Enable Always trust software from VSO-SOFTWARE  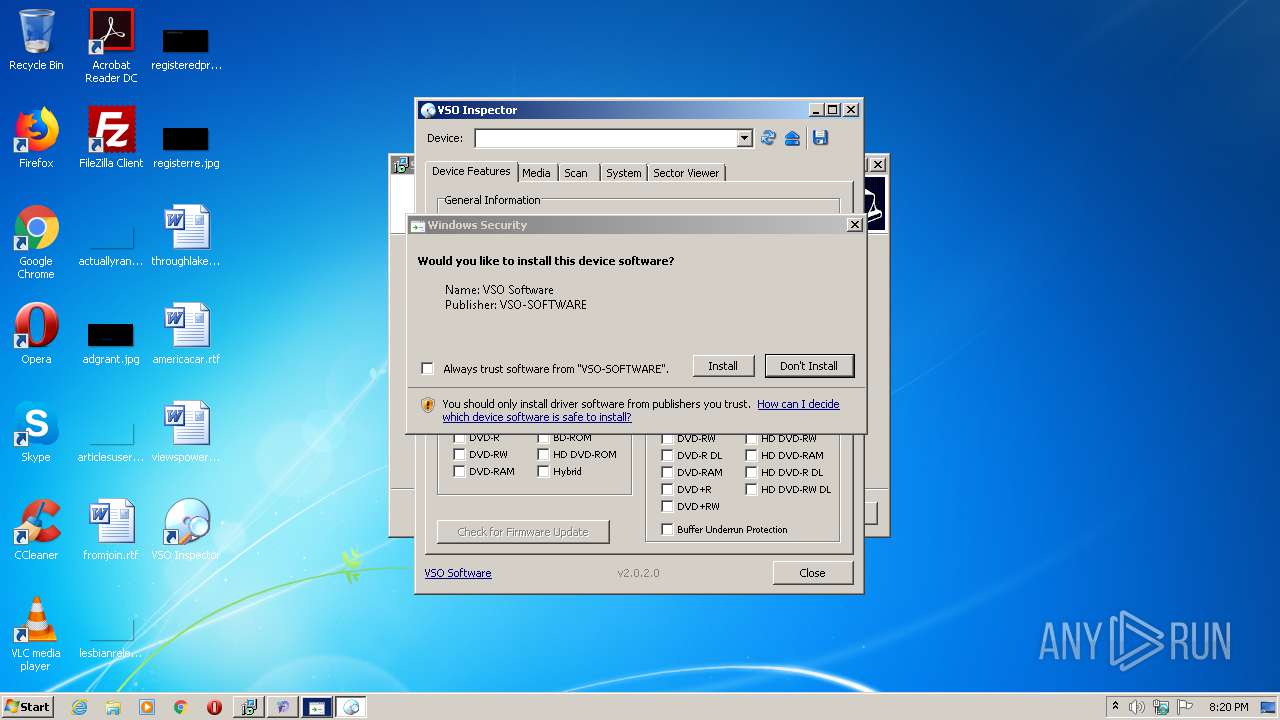click(x=427, y=369)
